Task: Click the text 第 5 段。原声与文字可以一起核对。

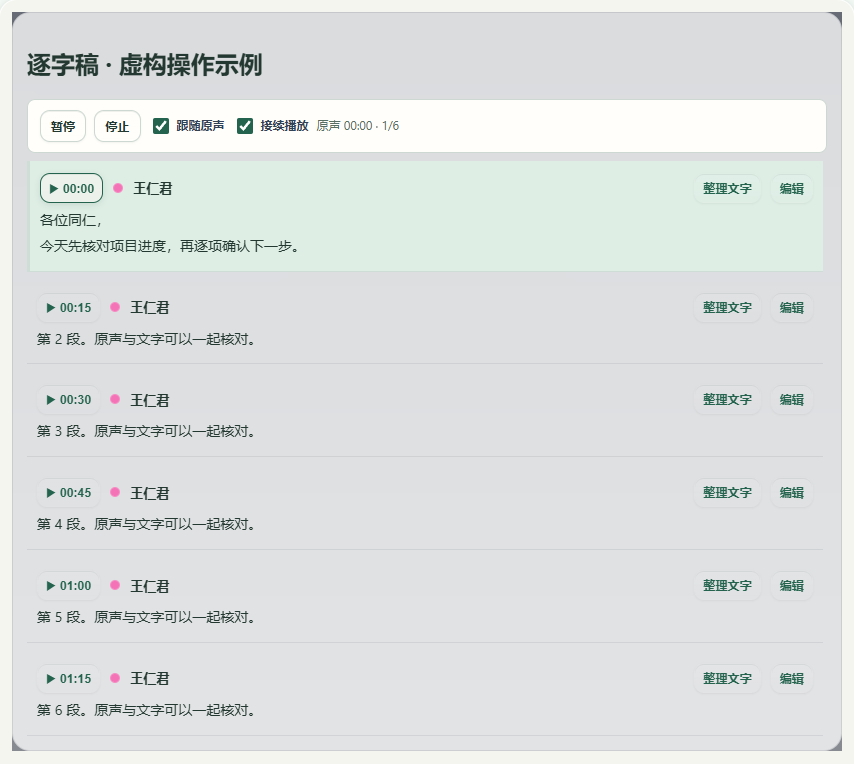Action: point(147,618)
